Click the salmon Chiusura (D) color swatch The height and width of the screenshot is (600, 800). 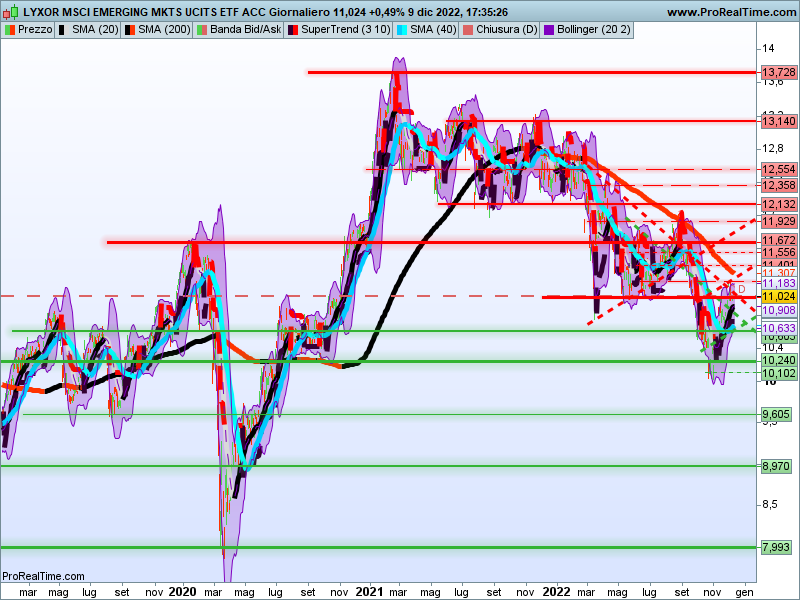click(468, 30)
